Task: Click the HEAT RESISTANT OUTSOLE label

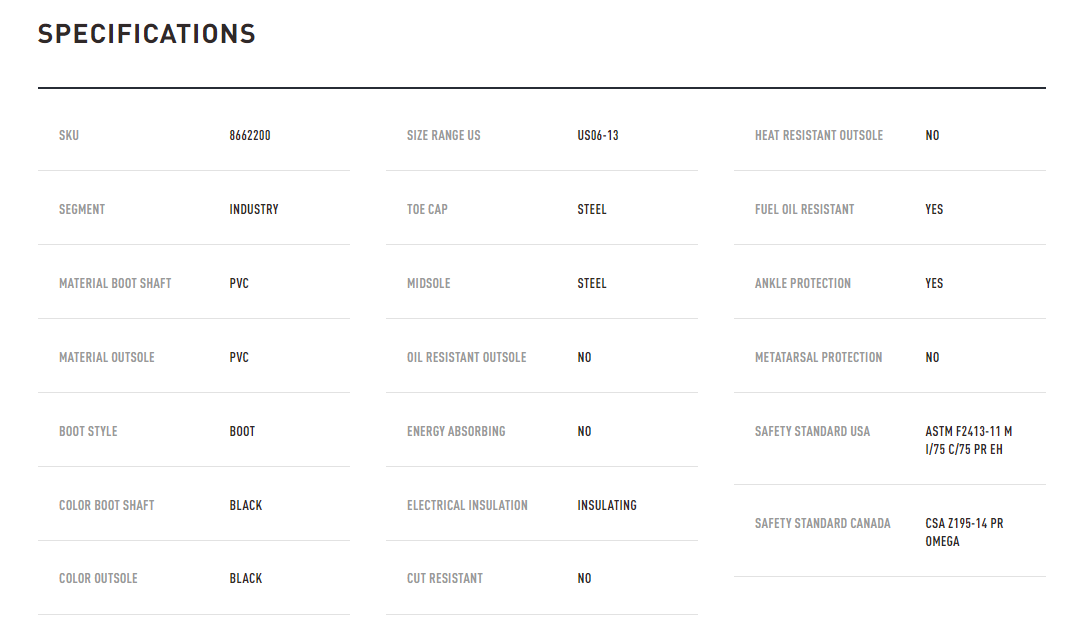Action: coord(819,135)
